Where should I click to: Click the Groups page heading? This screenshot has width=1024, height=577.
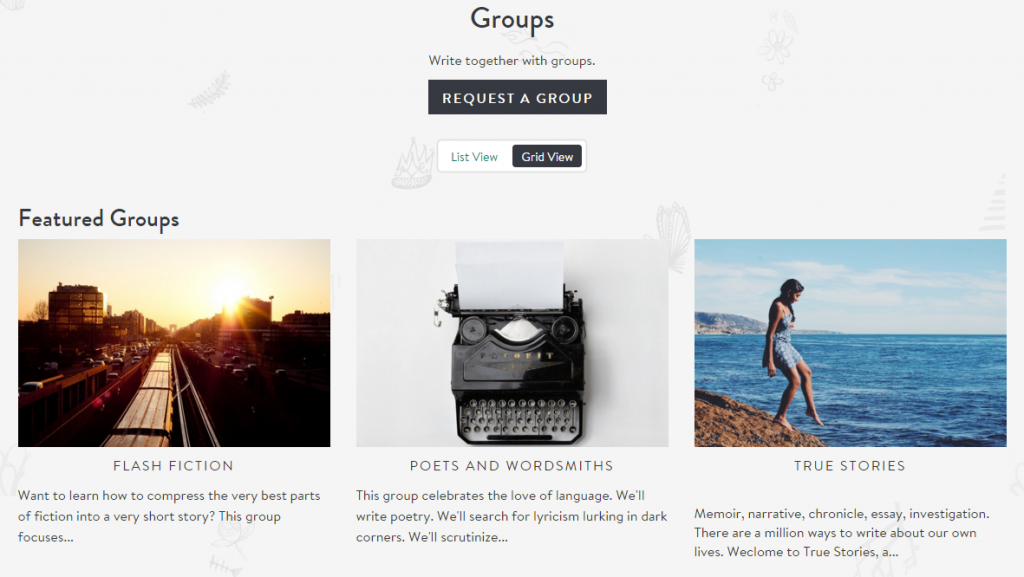(512, 19)
